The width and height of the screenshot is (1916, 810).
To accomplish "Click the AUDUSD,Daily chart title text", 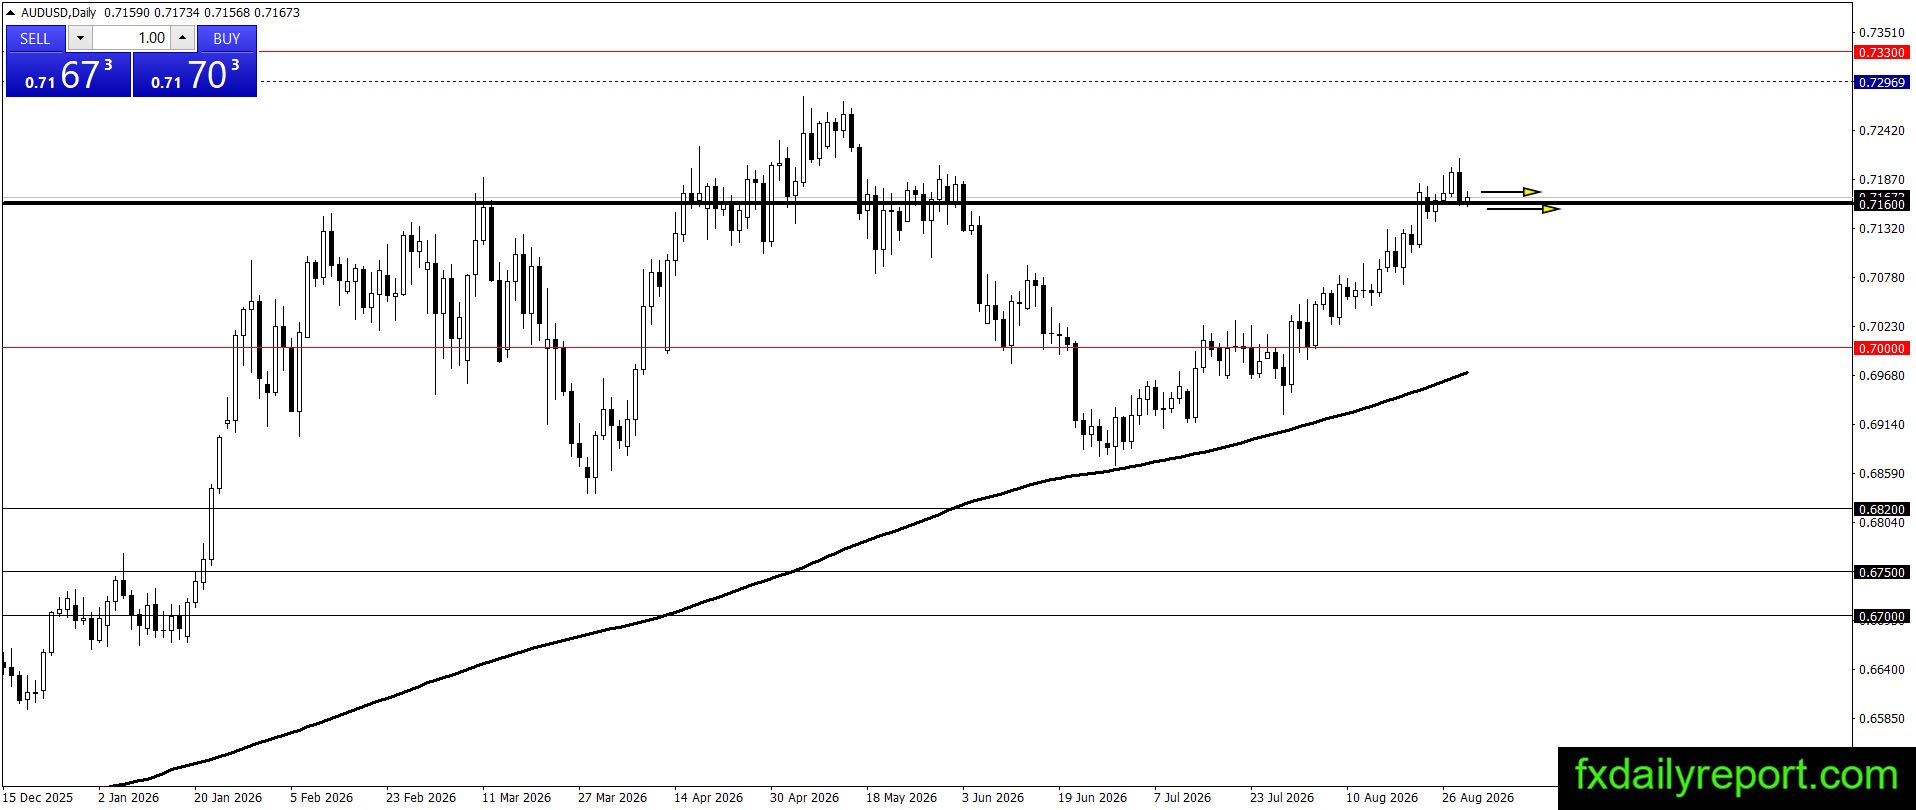I will (x=59, y=13).
